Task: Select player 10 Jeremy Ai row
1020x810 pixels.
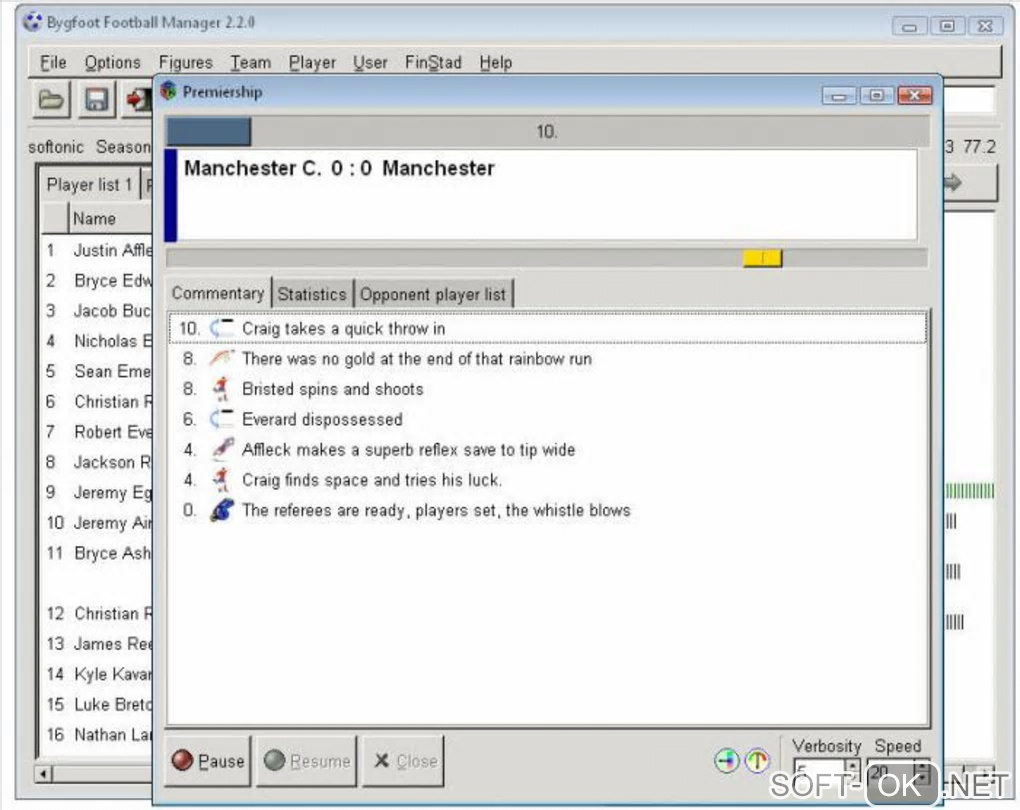Action: 98,522
